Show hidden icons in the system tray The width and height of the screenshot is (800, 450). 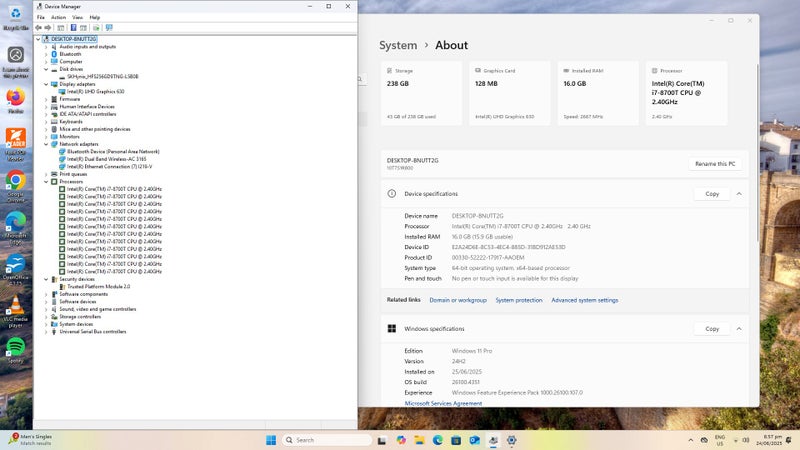point(691,440)
